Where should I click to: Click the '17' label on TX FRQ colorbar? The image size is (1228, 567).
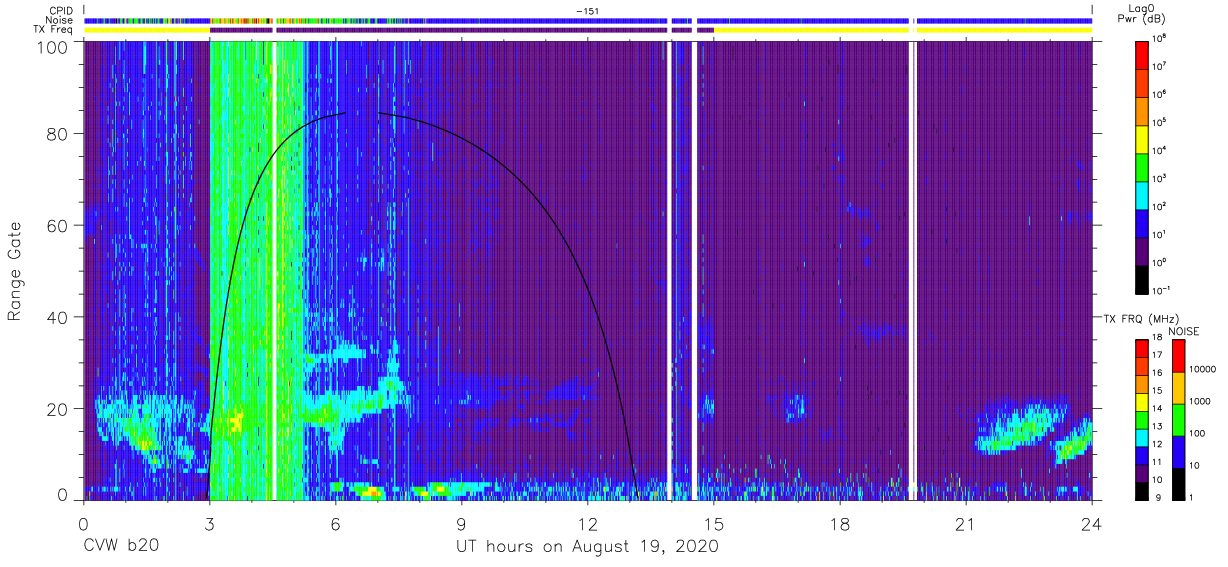[x=1158, y=357]
